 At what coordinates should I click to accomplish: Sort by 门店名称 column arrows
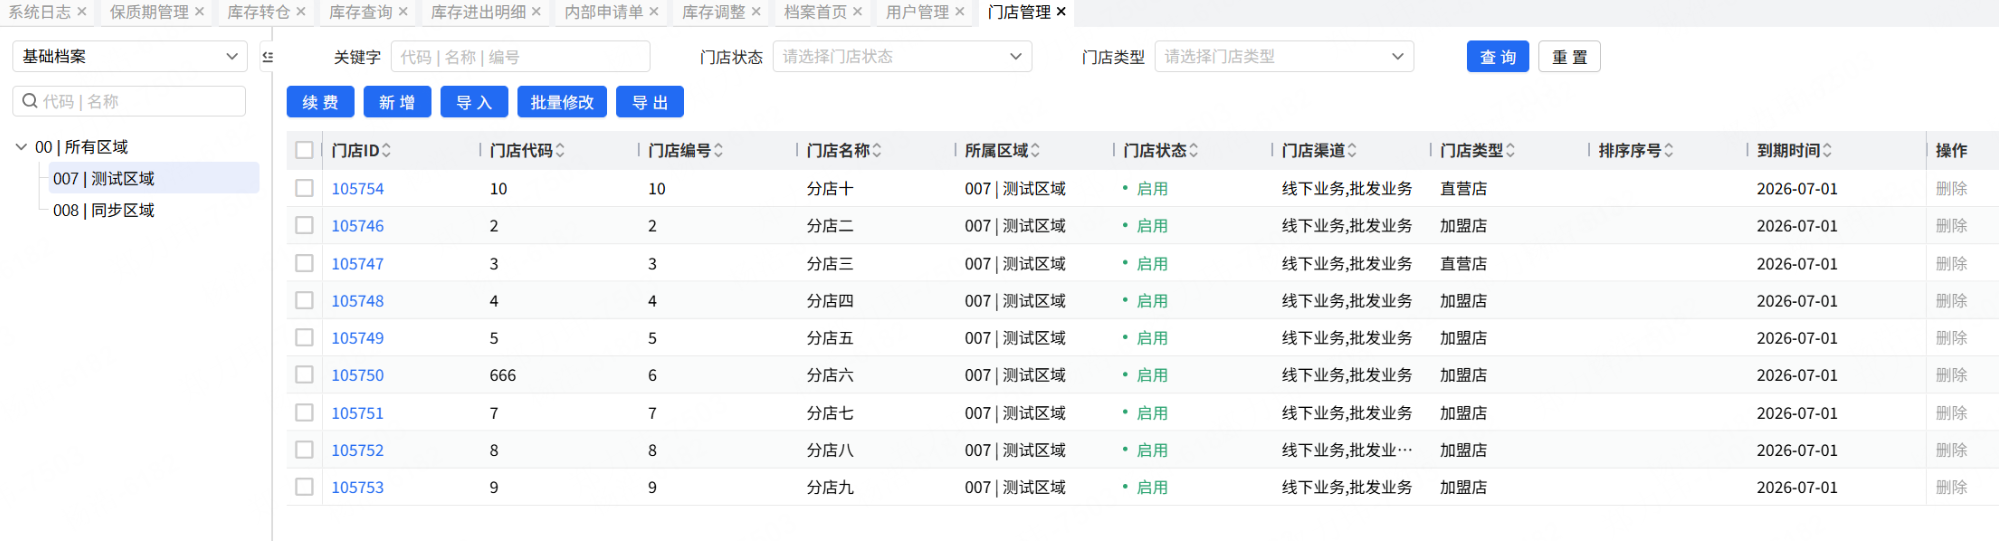point(877,151)
